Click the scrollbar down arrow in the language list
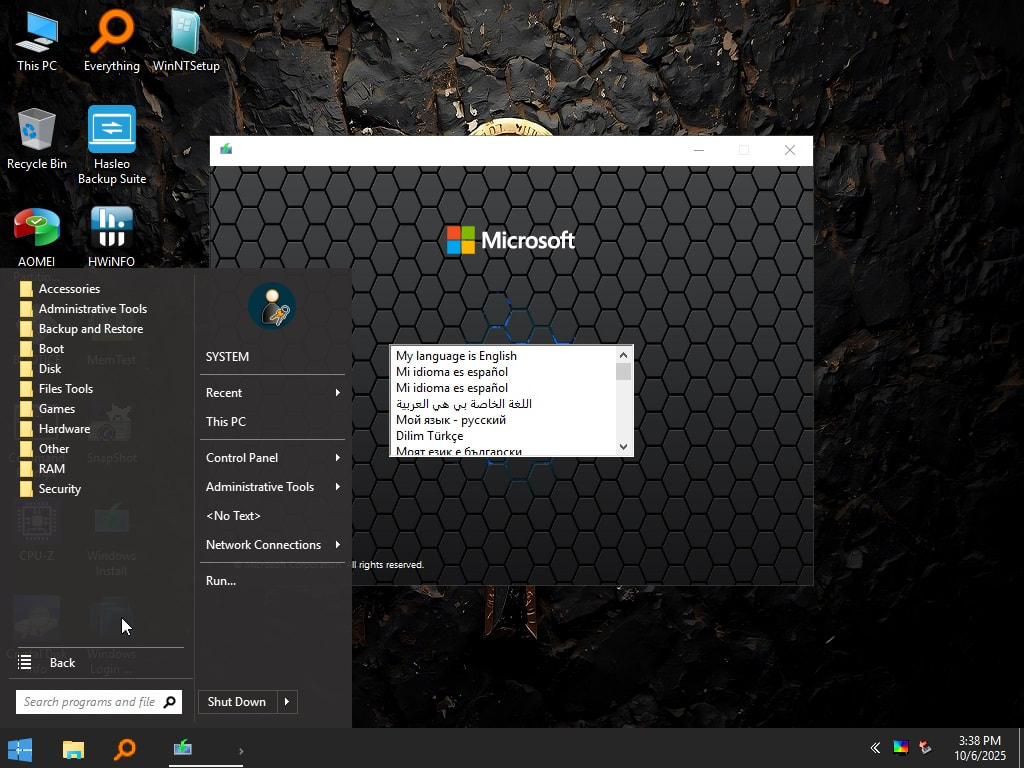The image size is (1024, 768). click(x=623, y=447)
